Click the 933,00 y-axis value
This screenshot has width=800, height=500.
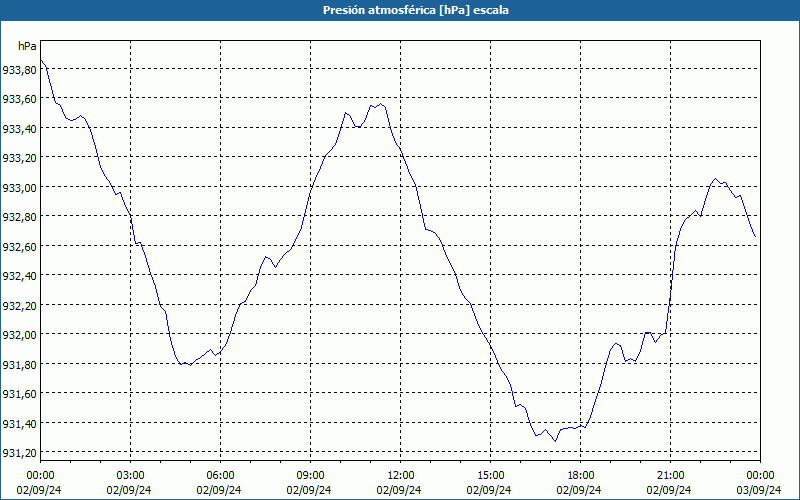19,188
